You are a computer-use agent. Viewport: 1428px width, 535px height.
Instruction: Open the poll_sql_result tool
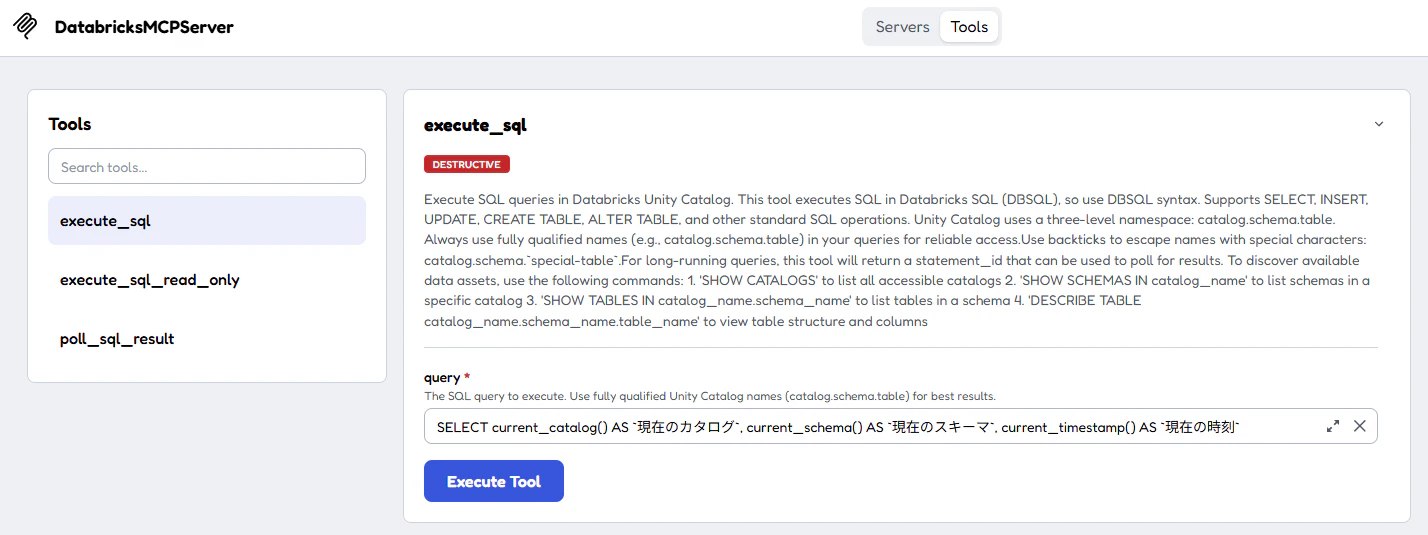pyautogui.click(x=207, y=339)
